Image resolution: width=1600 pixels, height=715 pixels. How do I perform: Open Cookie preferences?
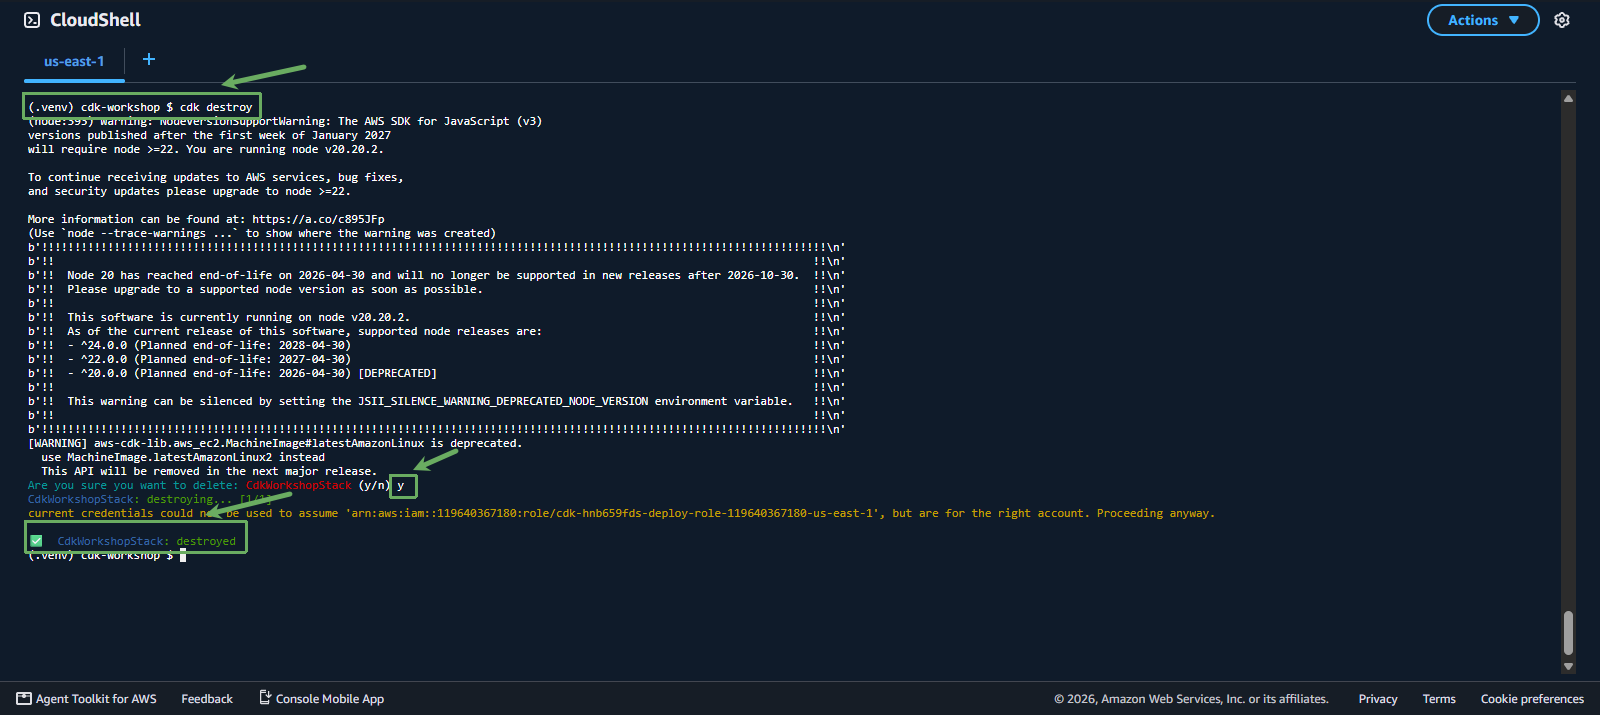(x=1532, y=699)
